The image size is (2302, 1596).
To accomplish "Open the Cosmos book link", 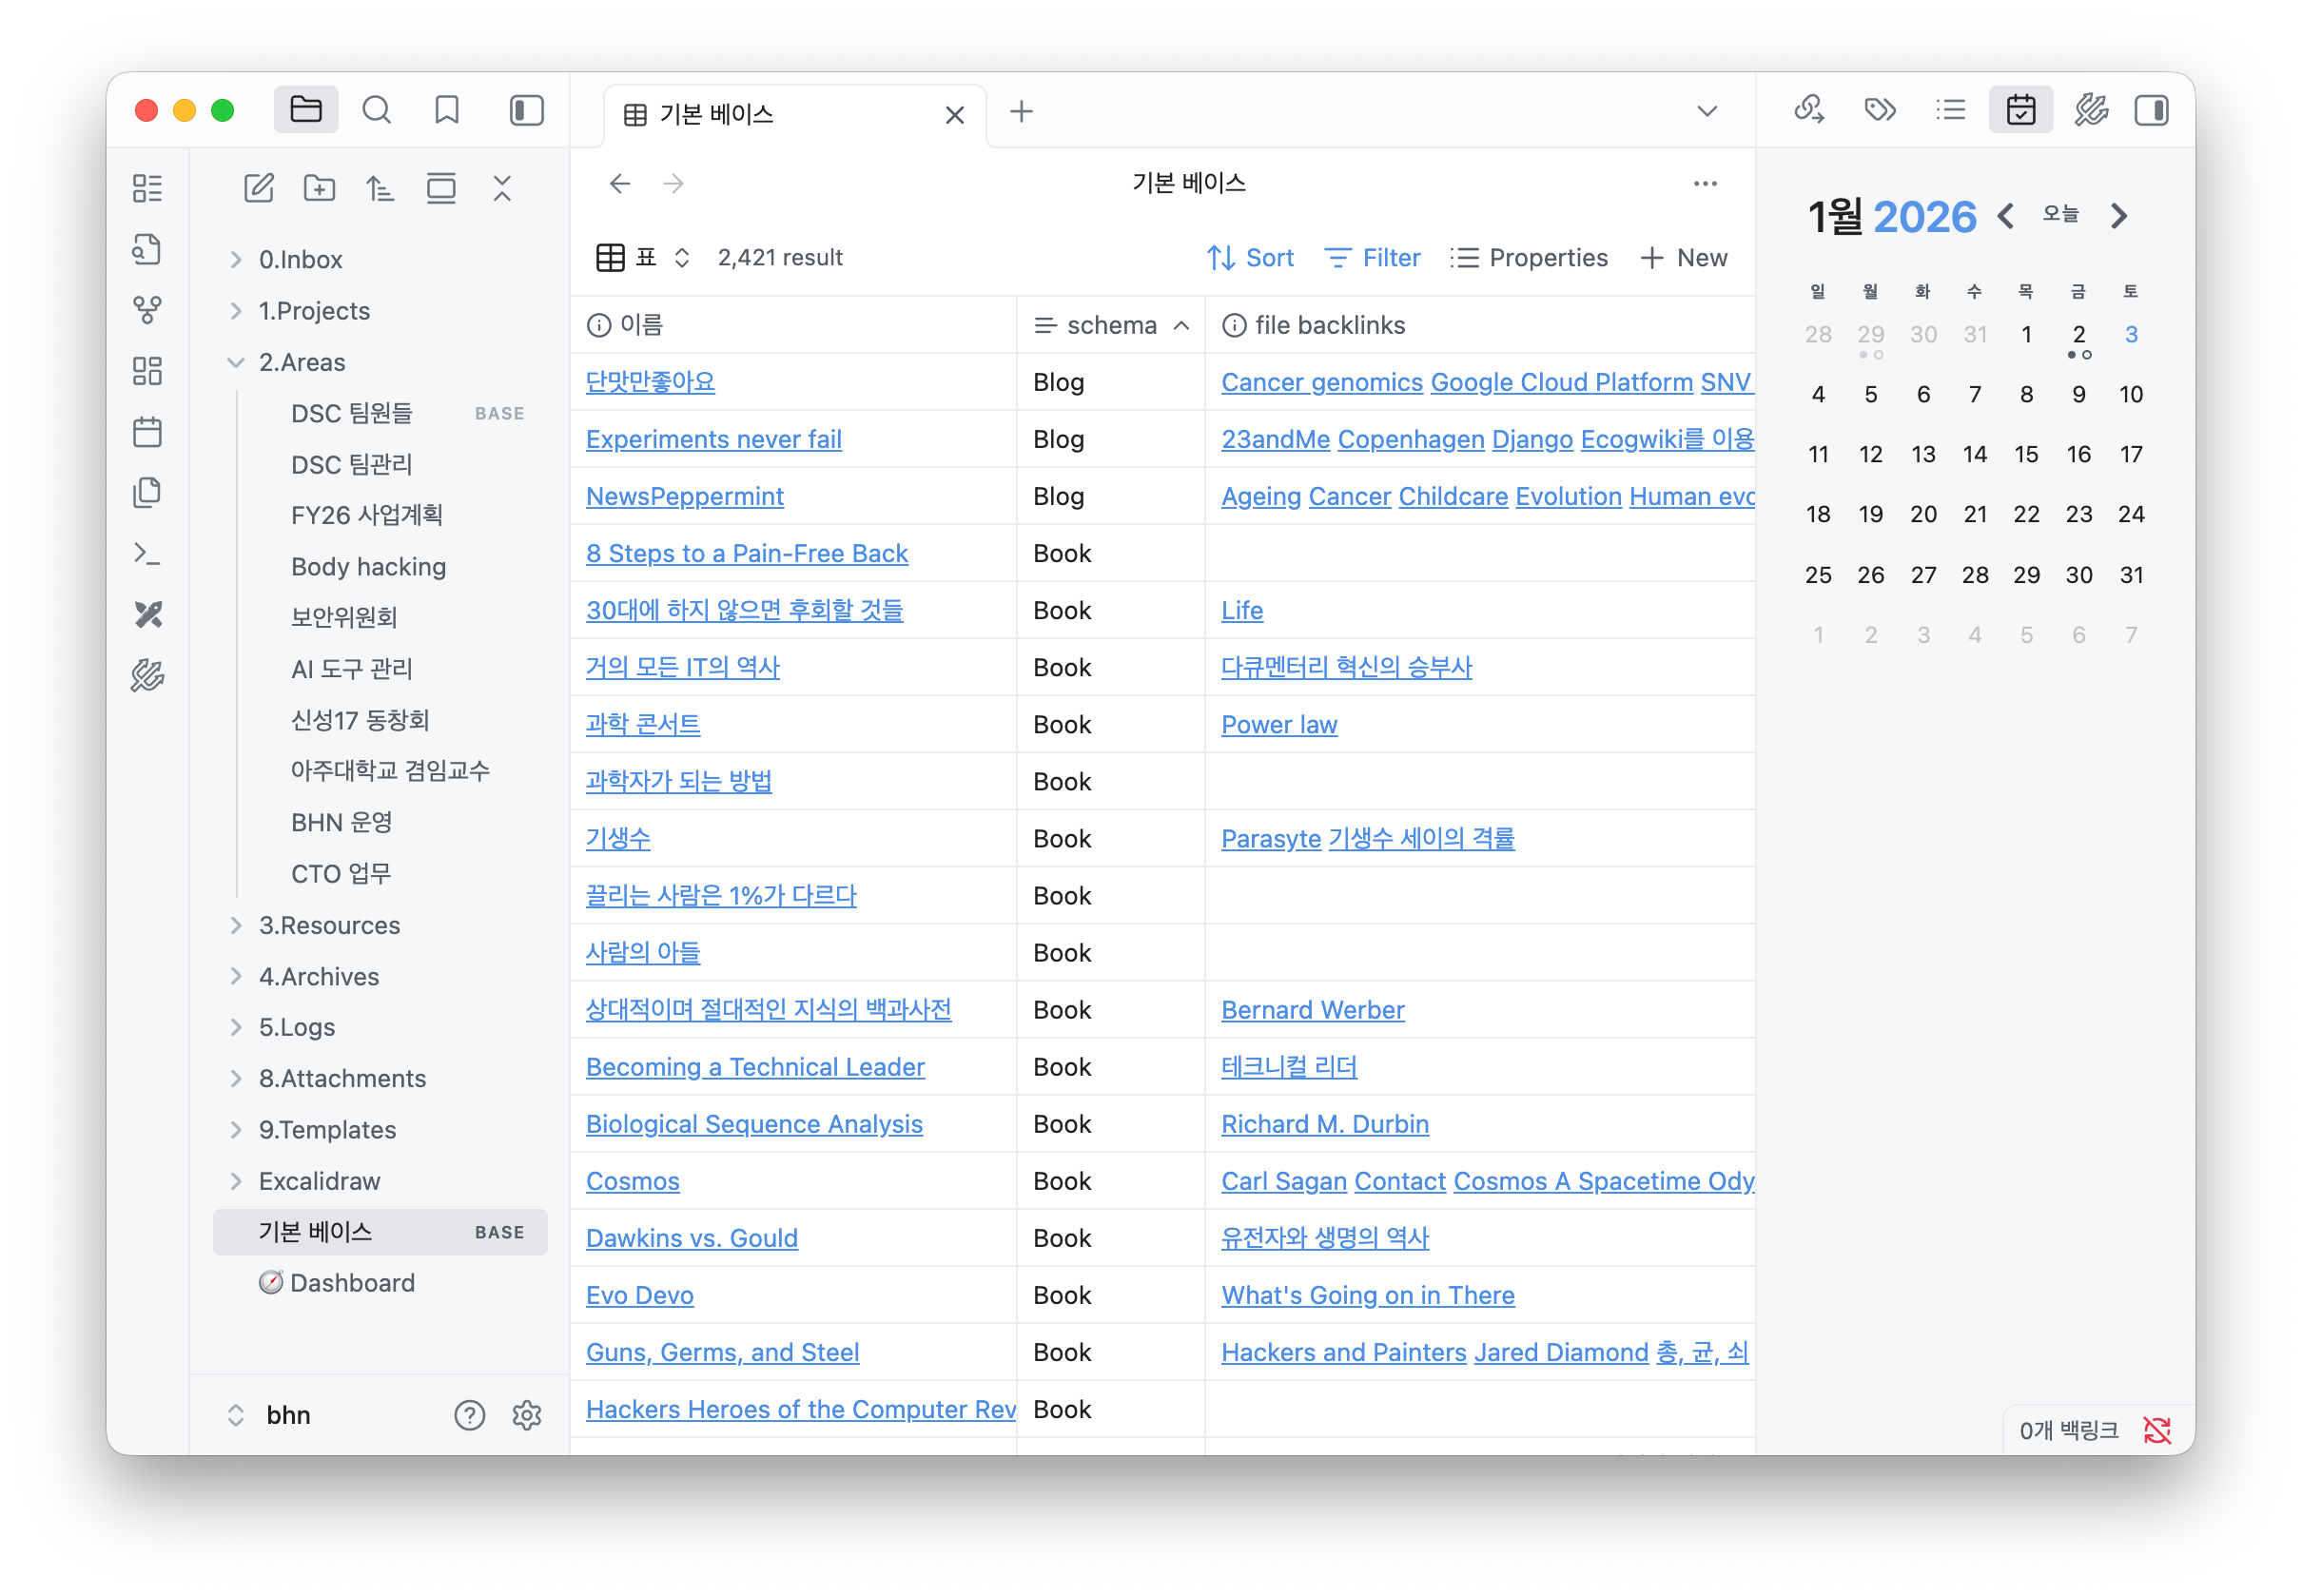I will (x=632, y=1181).
